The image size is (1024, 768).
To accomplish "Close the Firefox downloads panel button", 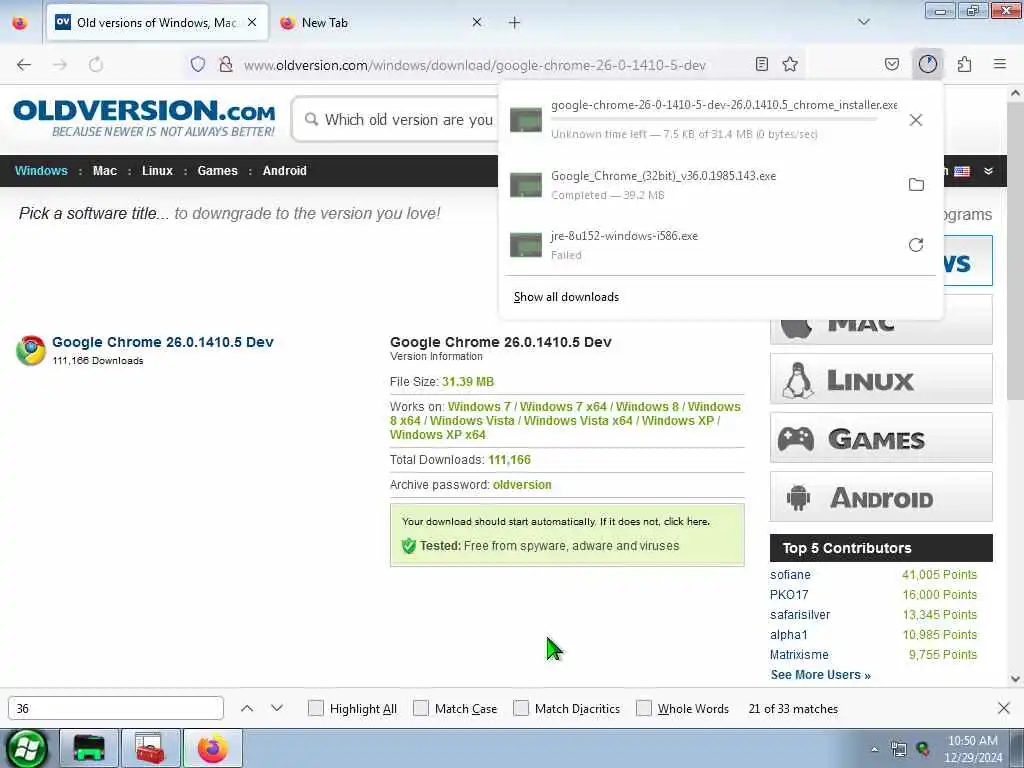I will point(928,64).
